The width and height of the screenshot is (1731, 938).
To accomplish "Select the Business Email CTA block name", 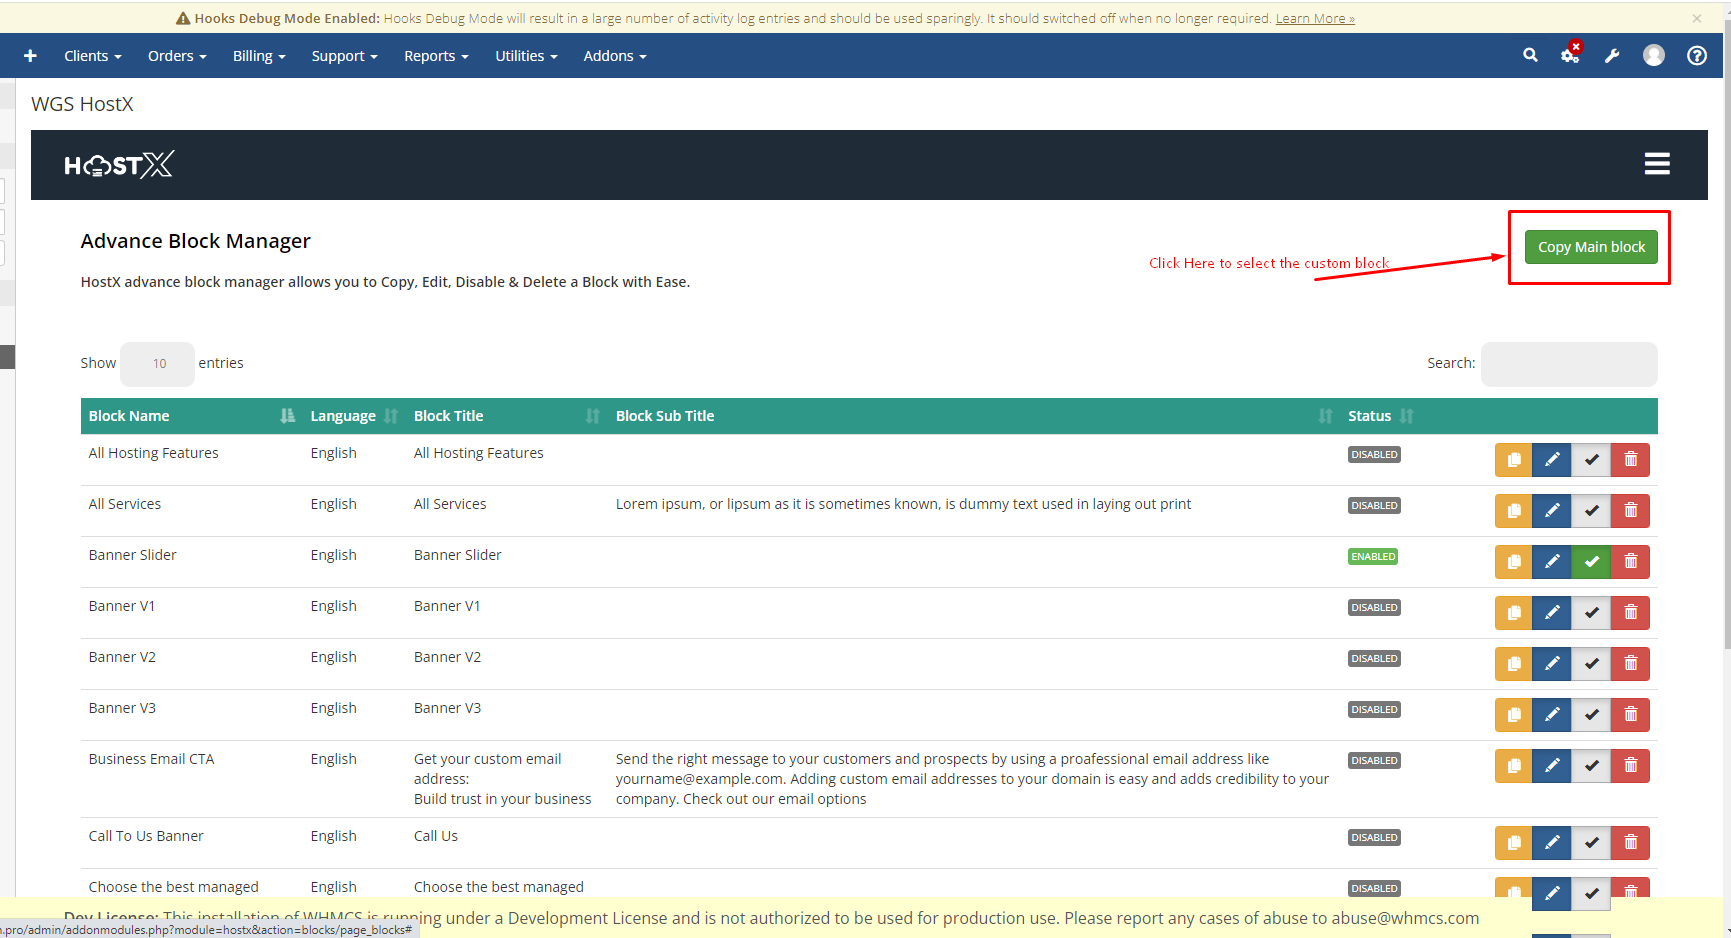I will (x=151, y=759).
